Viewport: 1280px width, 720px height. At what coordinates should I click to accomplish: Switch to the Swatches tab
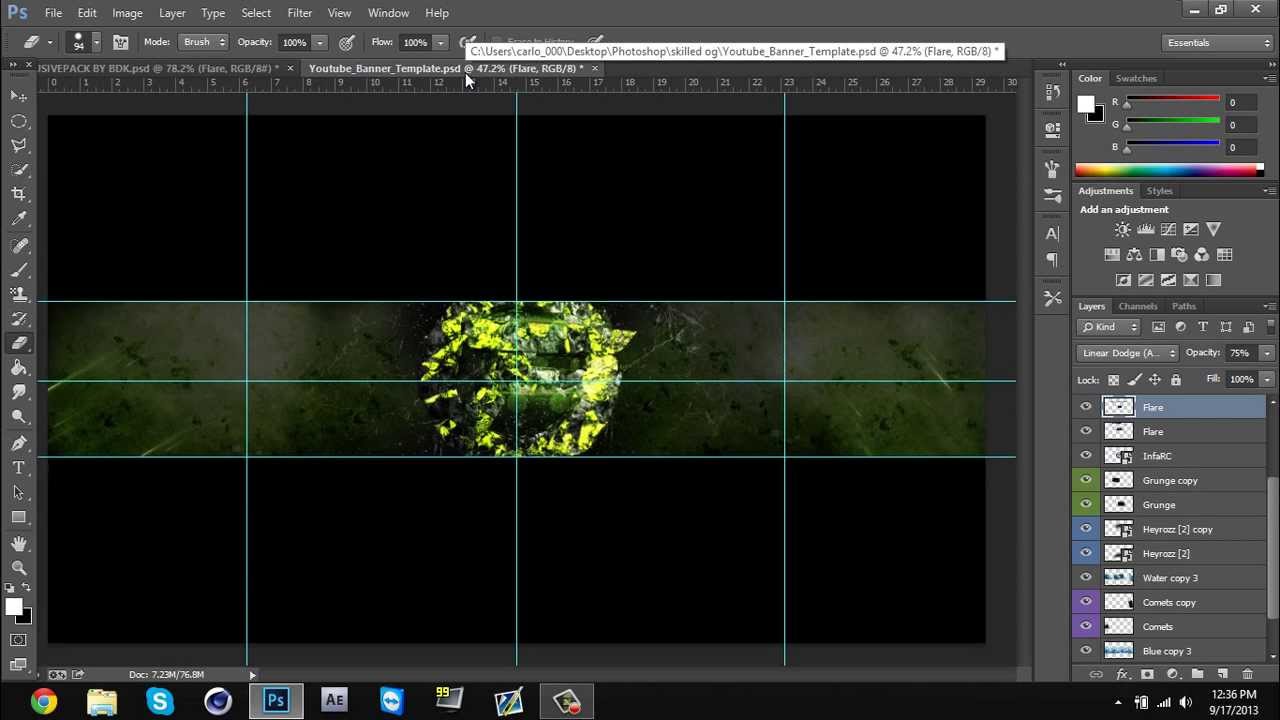pos(1136,78)
